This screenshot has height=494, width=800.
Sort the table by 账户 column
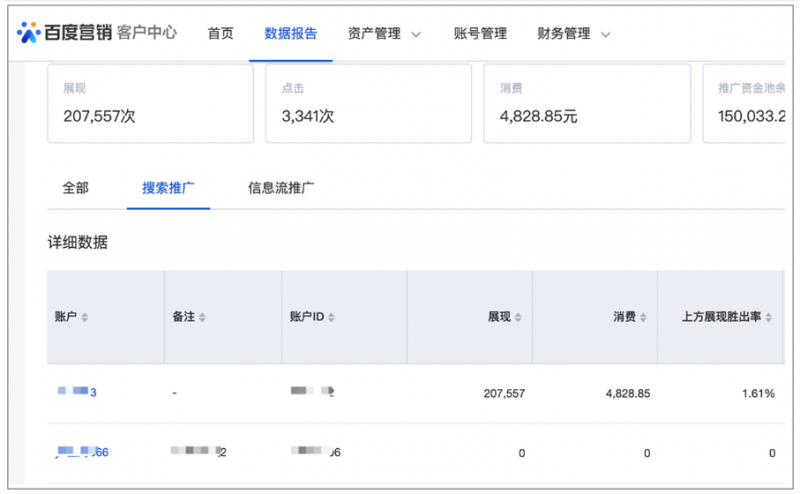(85, 317)
